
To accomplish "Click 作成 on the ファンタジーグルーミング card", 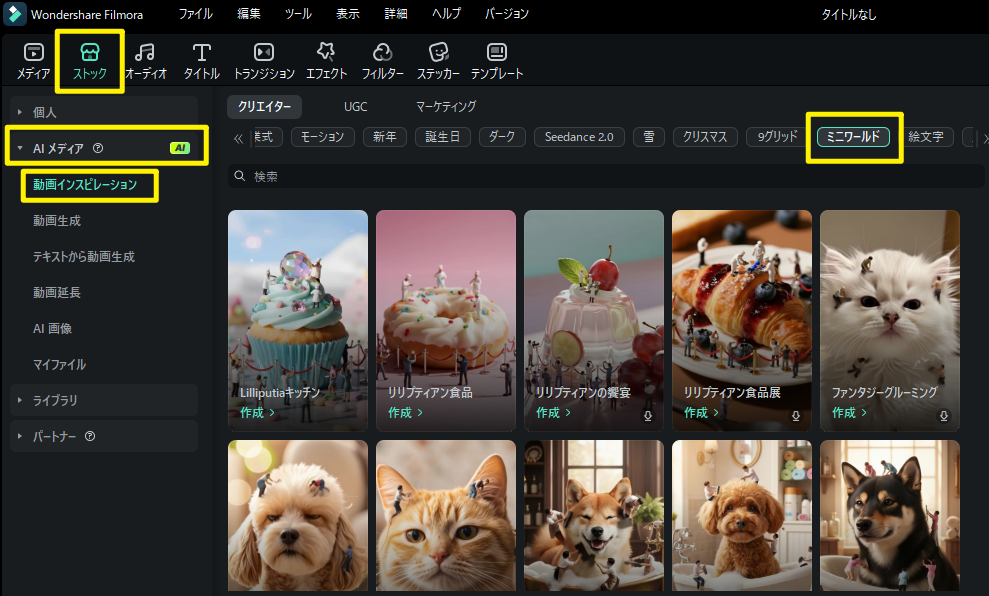I will [x=849, y=412].
